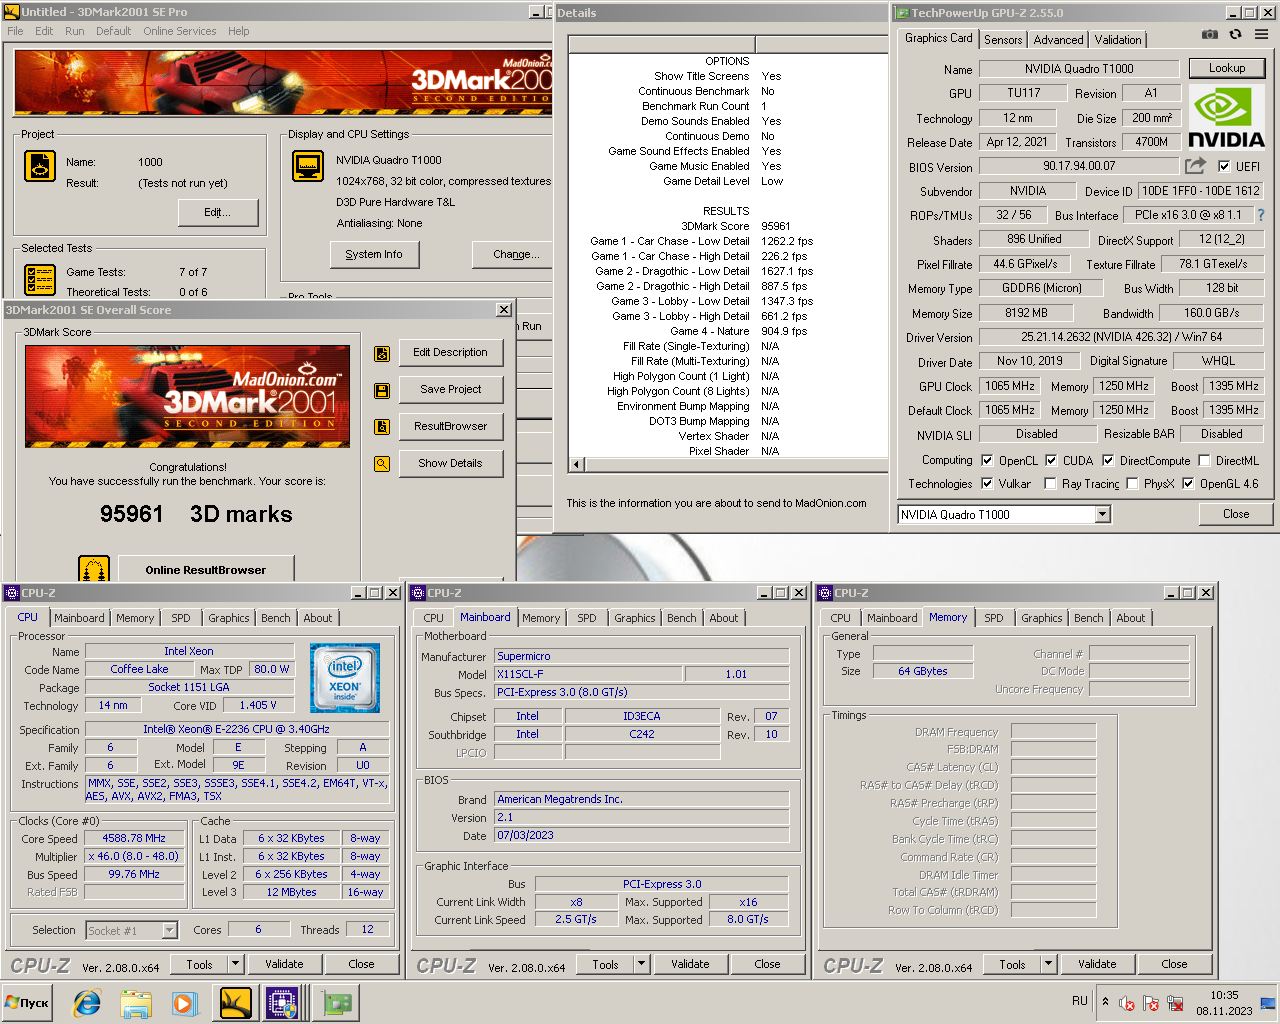
Task: Click the network status tray icon
Action: pyautogui.click(x=1175, y=1003)
